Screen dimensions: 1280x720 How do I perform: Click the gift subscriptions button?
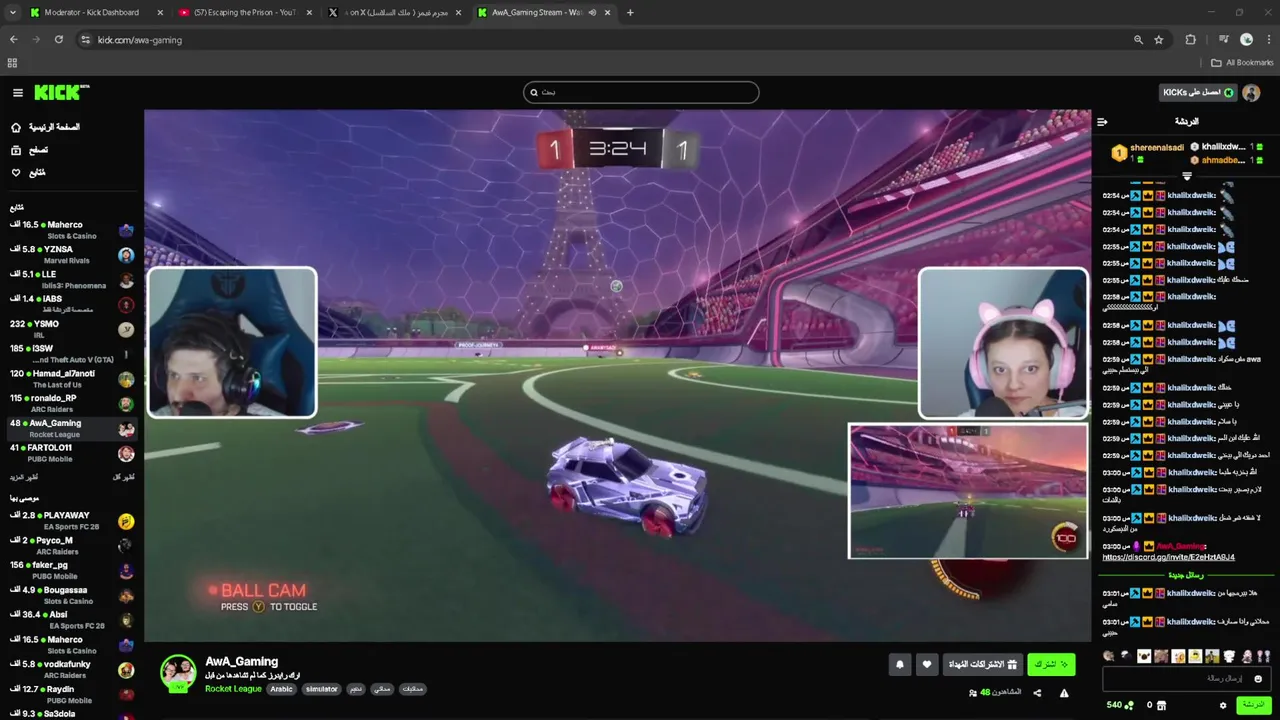[982, 664]
